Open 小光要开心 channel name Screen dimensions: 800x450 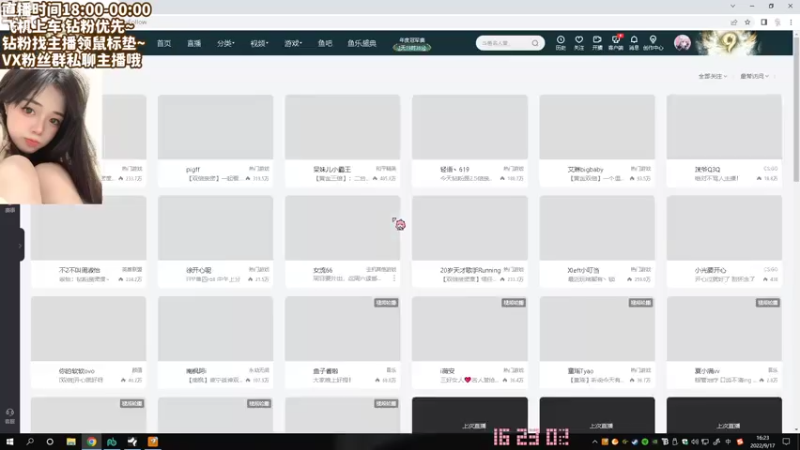(x=710, y=270)
